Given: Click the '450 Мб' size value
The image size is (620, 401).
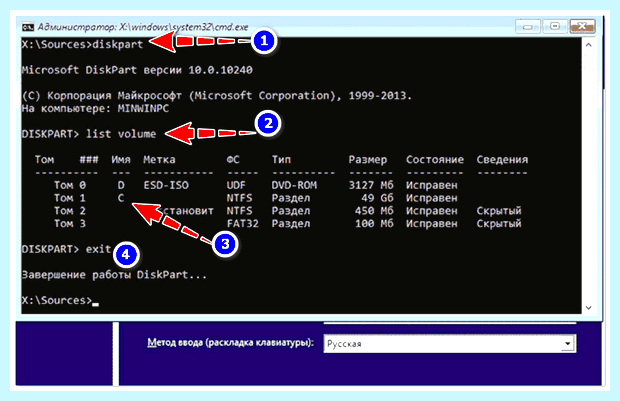Looking at the screenshot, I should pos(374,211).
